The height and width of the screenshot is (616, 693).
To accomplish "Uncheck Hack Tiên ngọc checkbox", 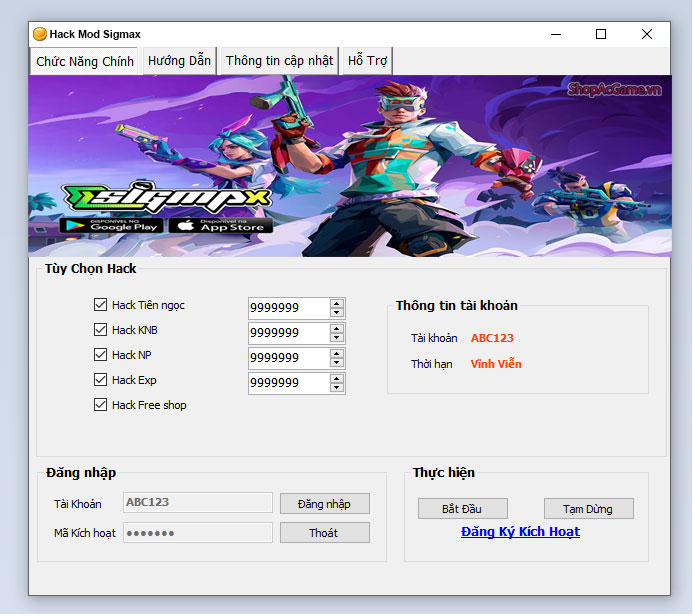I will point(100,304).
